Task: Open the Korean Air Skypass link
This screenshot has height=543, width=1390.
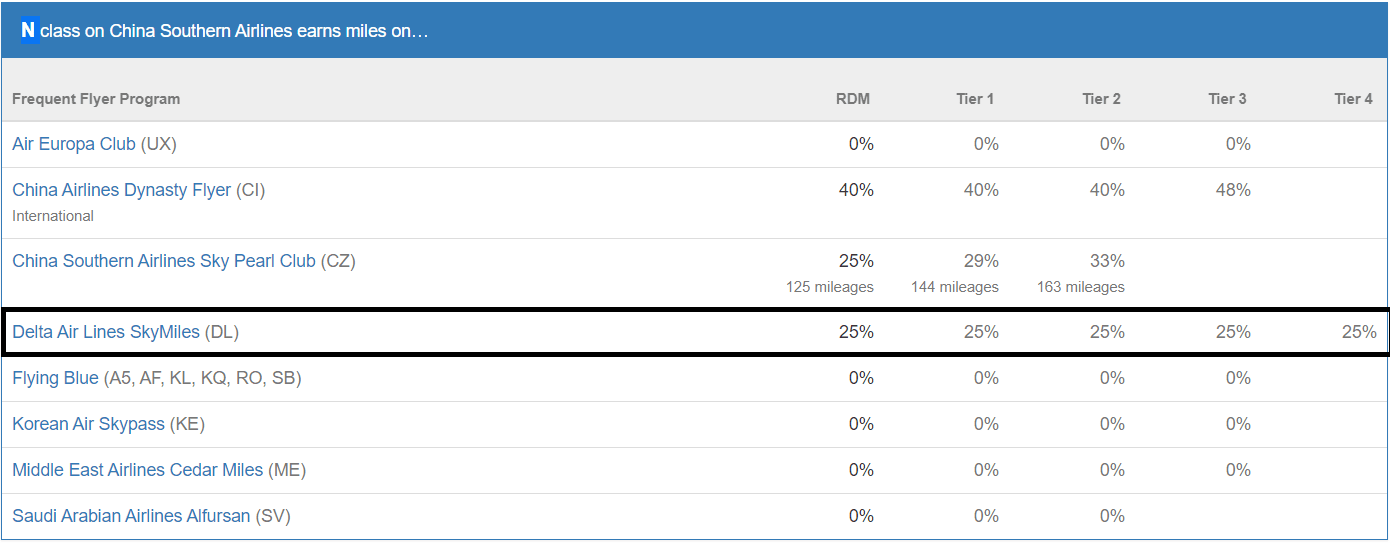Action: pyautogui.click(x=88, y=424)
